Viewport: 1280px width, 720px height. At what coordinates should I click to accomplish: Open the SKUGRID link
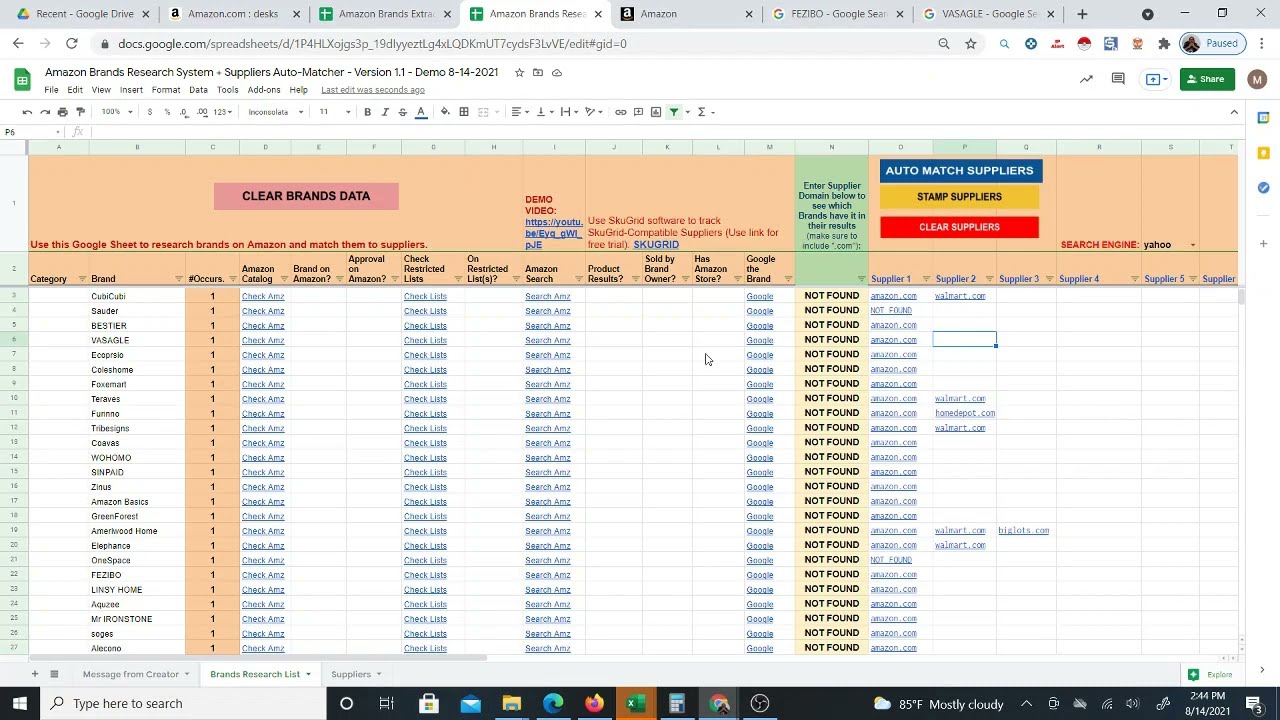coord(656,245)
